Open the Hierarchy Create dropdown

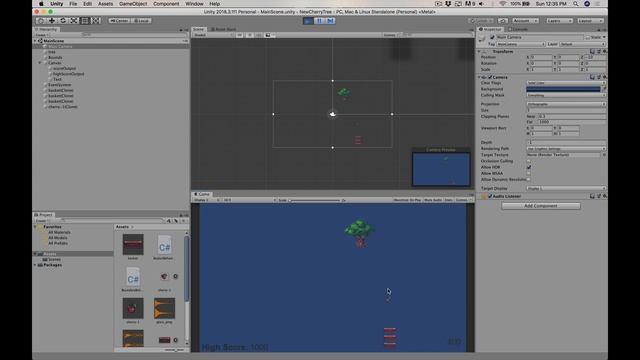(x=42, y=35)
